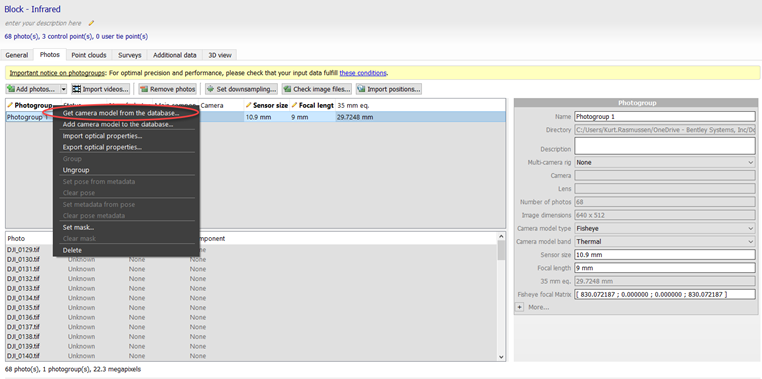Image resolution: width=762 pixels, height=379 pixels.
Task: Click the Focal length input field
Action: tap(665, 268)
